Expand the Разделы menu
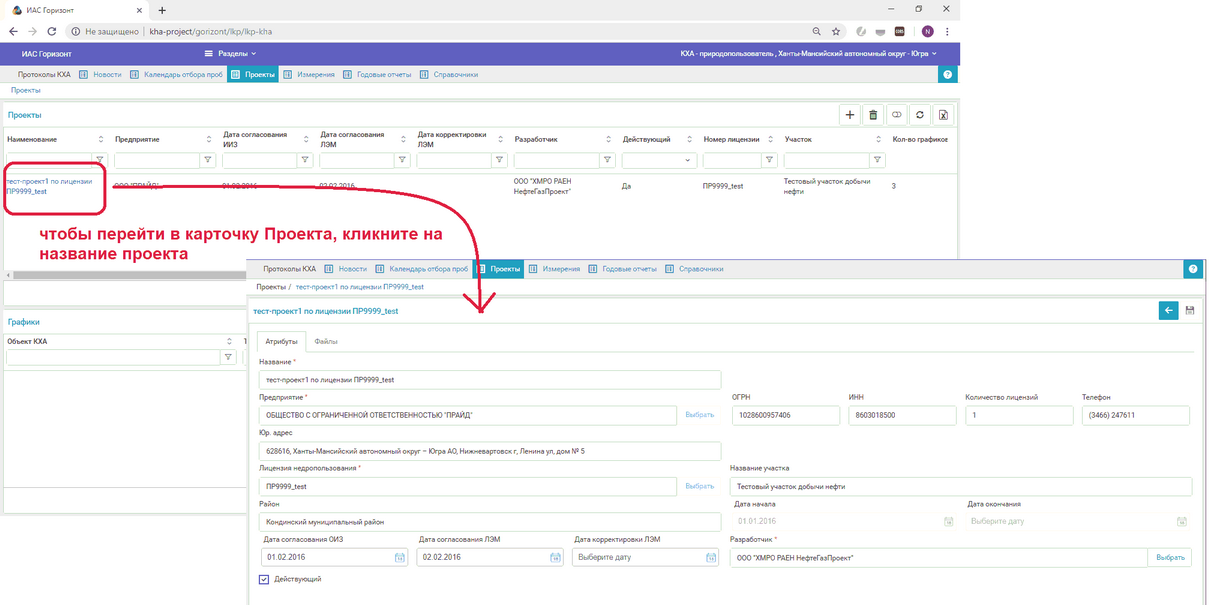Viewport: 1216px width, 605px height. 230,53
